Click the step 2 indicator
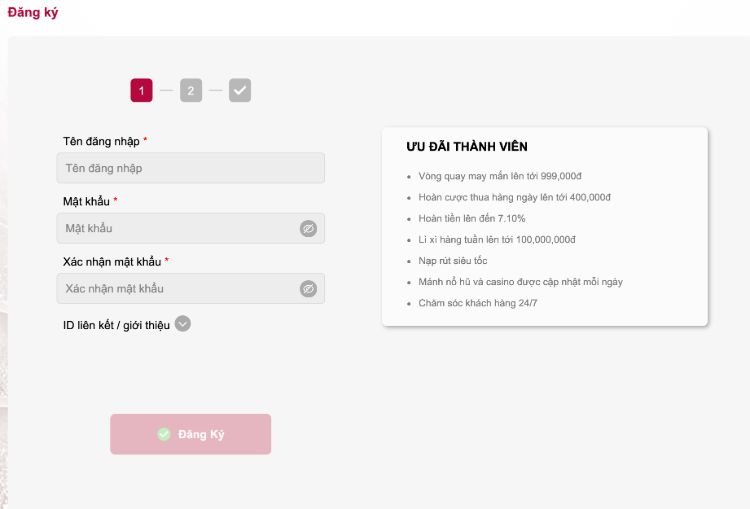 pos(191,91)
